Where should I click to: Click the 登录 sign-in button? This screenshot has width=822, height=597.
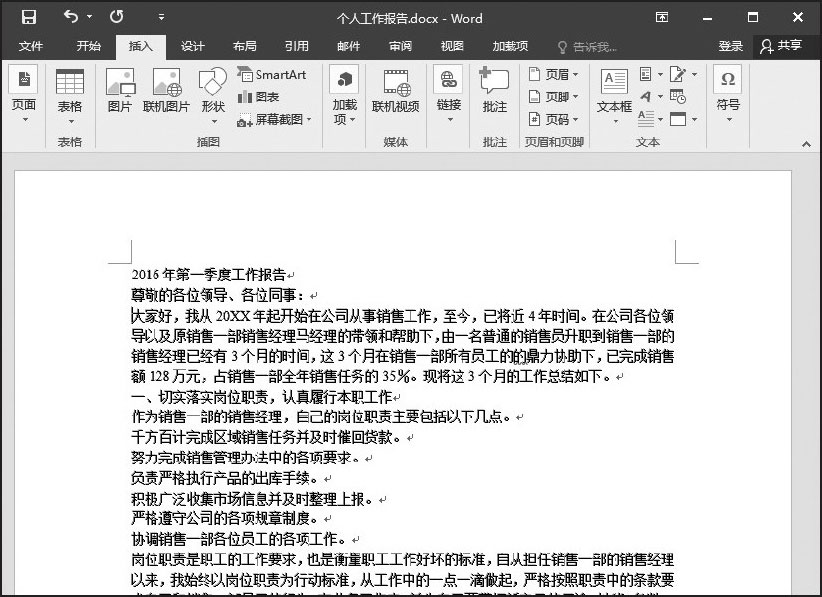730,46
